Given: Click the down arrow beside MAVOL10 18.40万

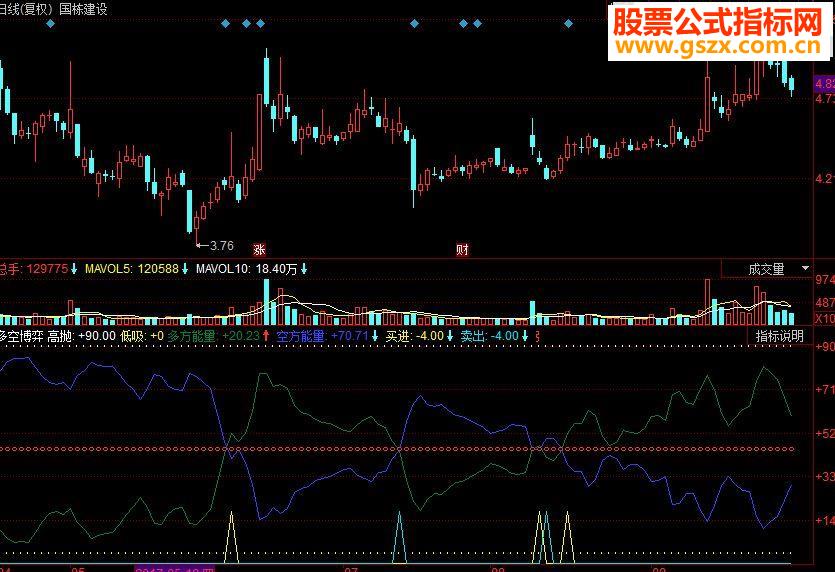Looking at the screenshot, I should pos(304,269).
